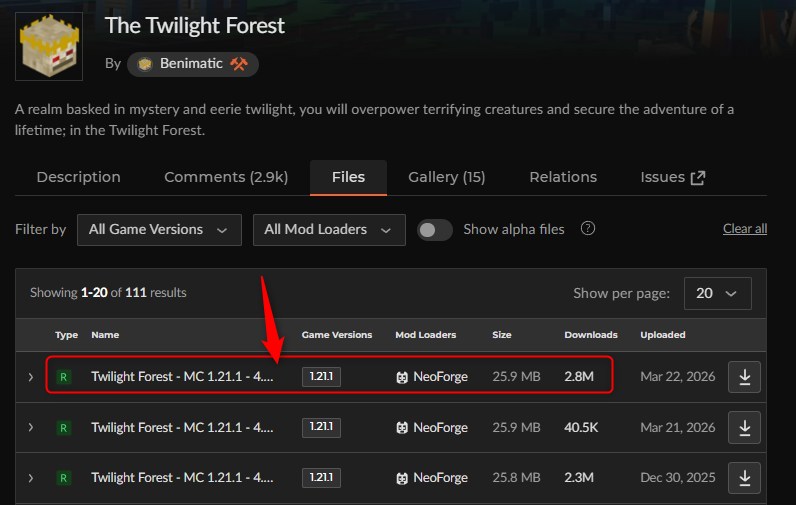Click Benimatic's small avatar icon

coord(145,64)
